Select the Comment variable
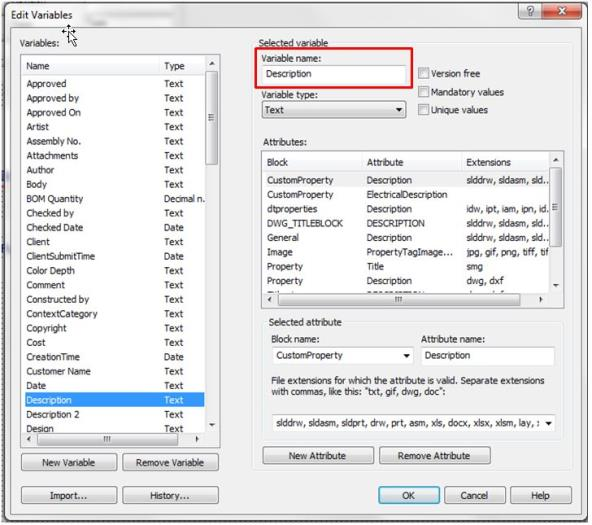Viewport: 592px width, 525px height. (x=114, y=285)
